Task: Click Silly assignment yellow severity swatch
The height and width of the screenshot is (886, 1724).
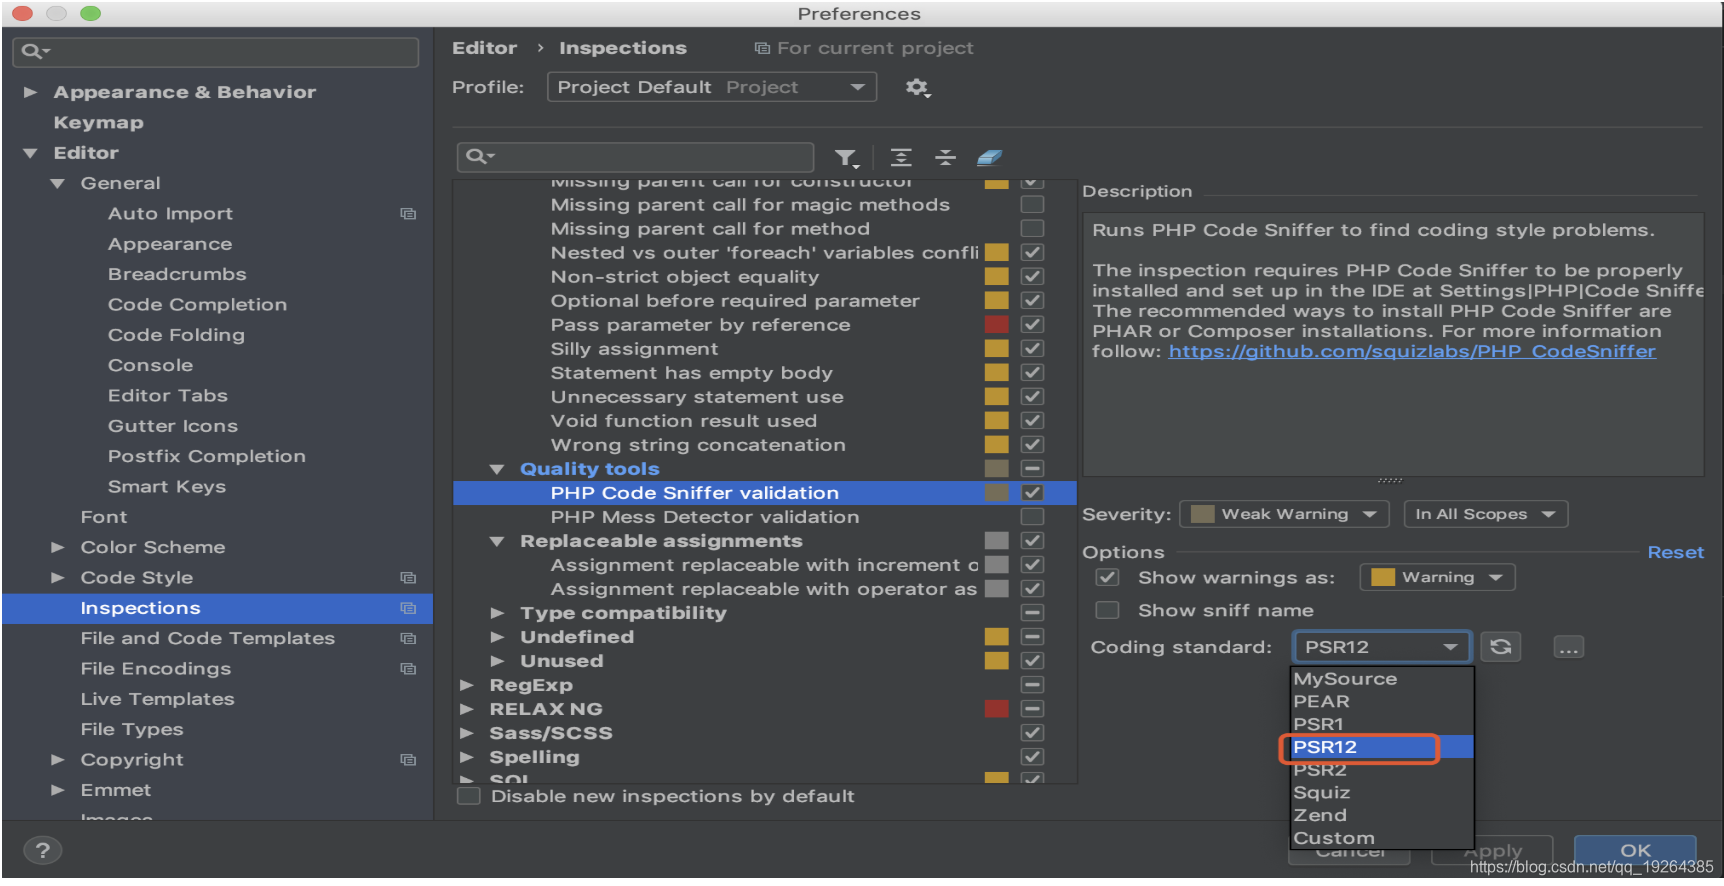Action: point(996,349)
